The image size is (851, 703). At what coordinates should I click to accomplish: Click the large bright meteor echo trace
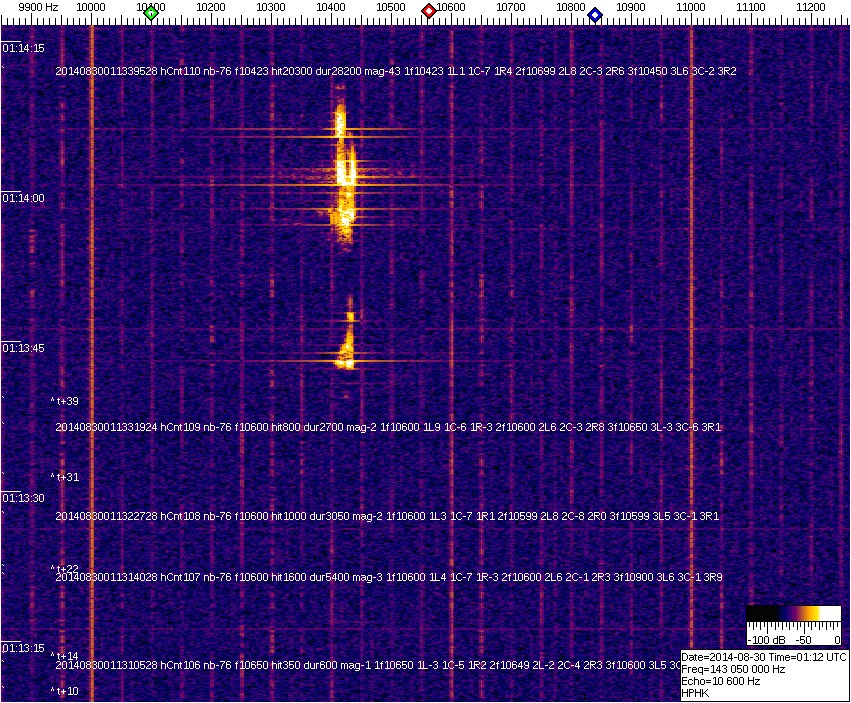[x=344, y=170]
